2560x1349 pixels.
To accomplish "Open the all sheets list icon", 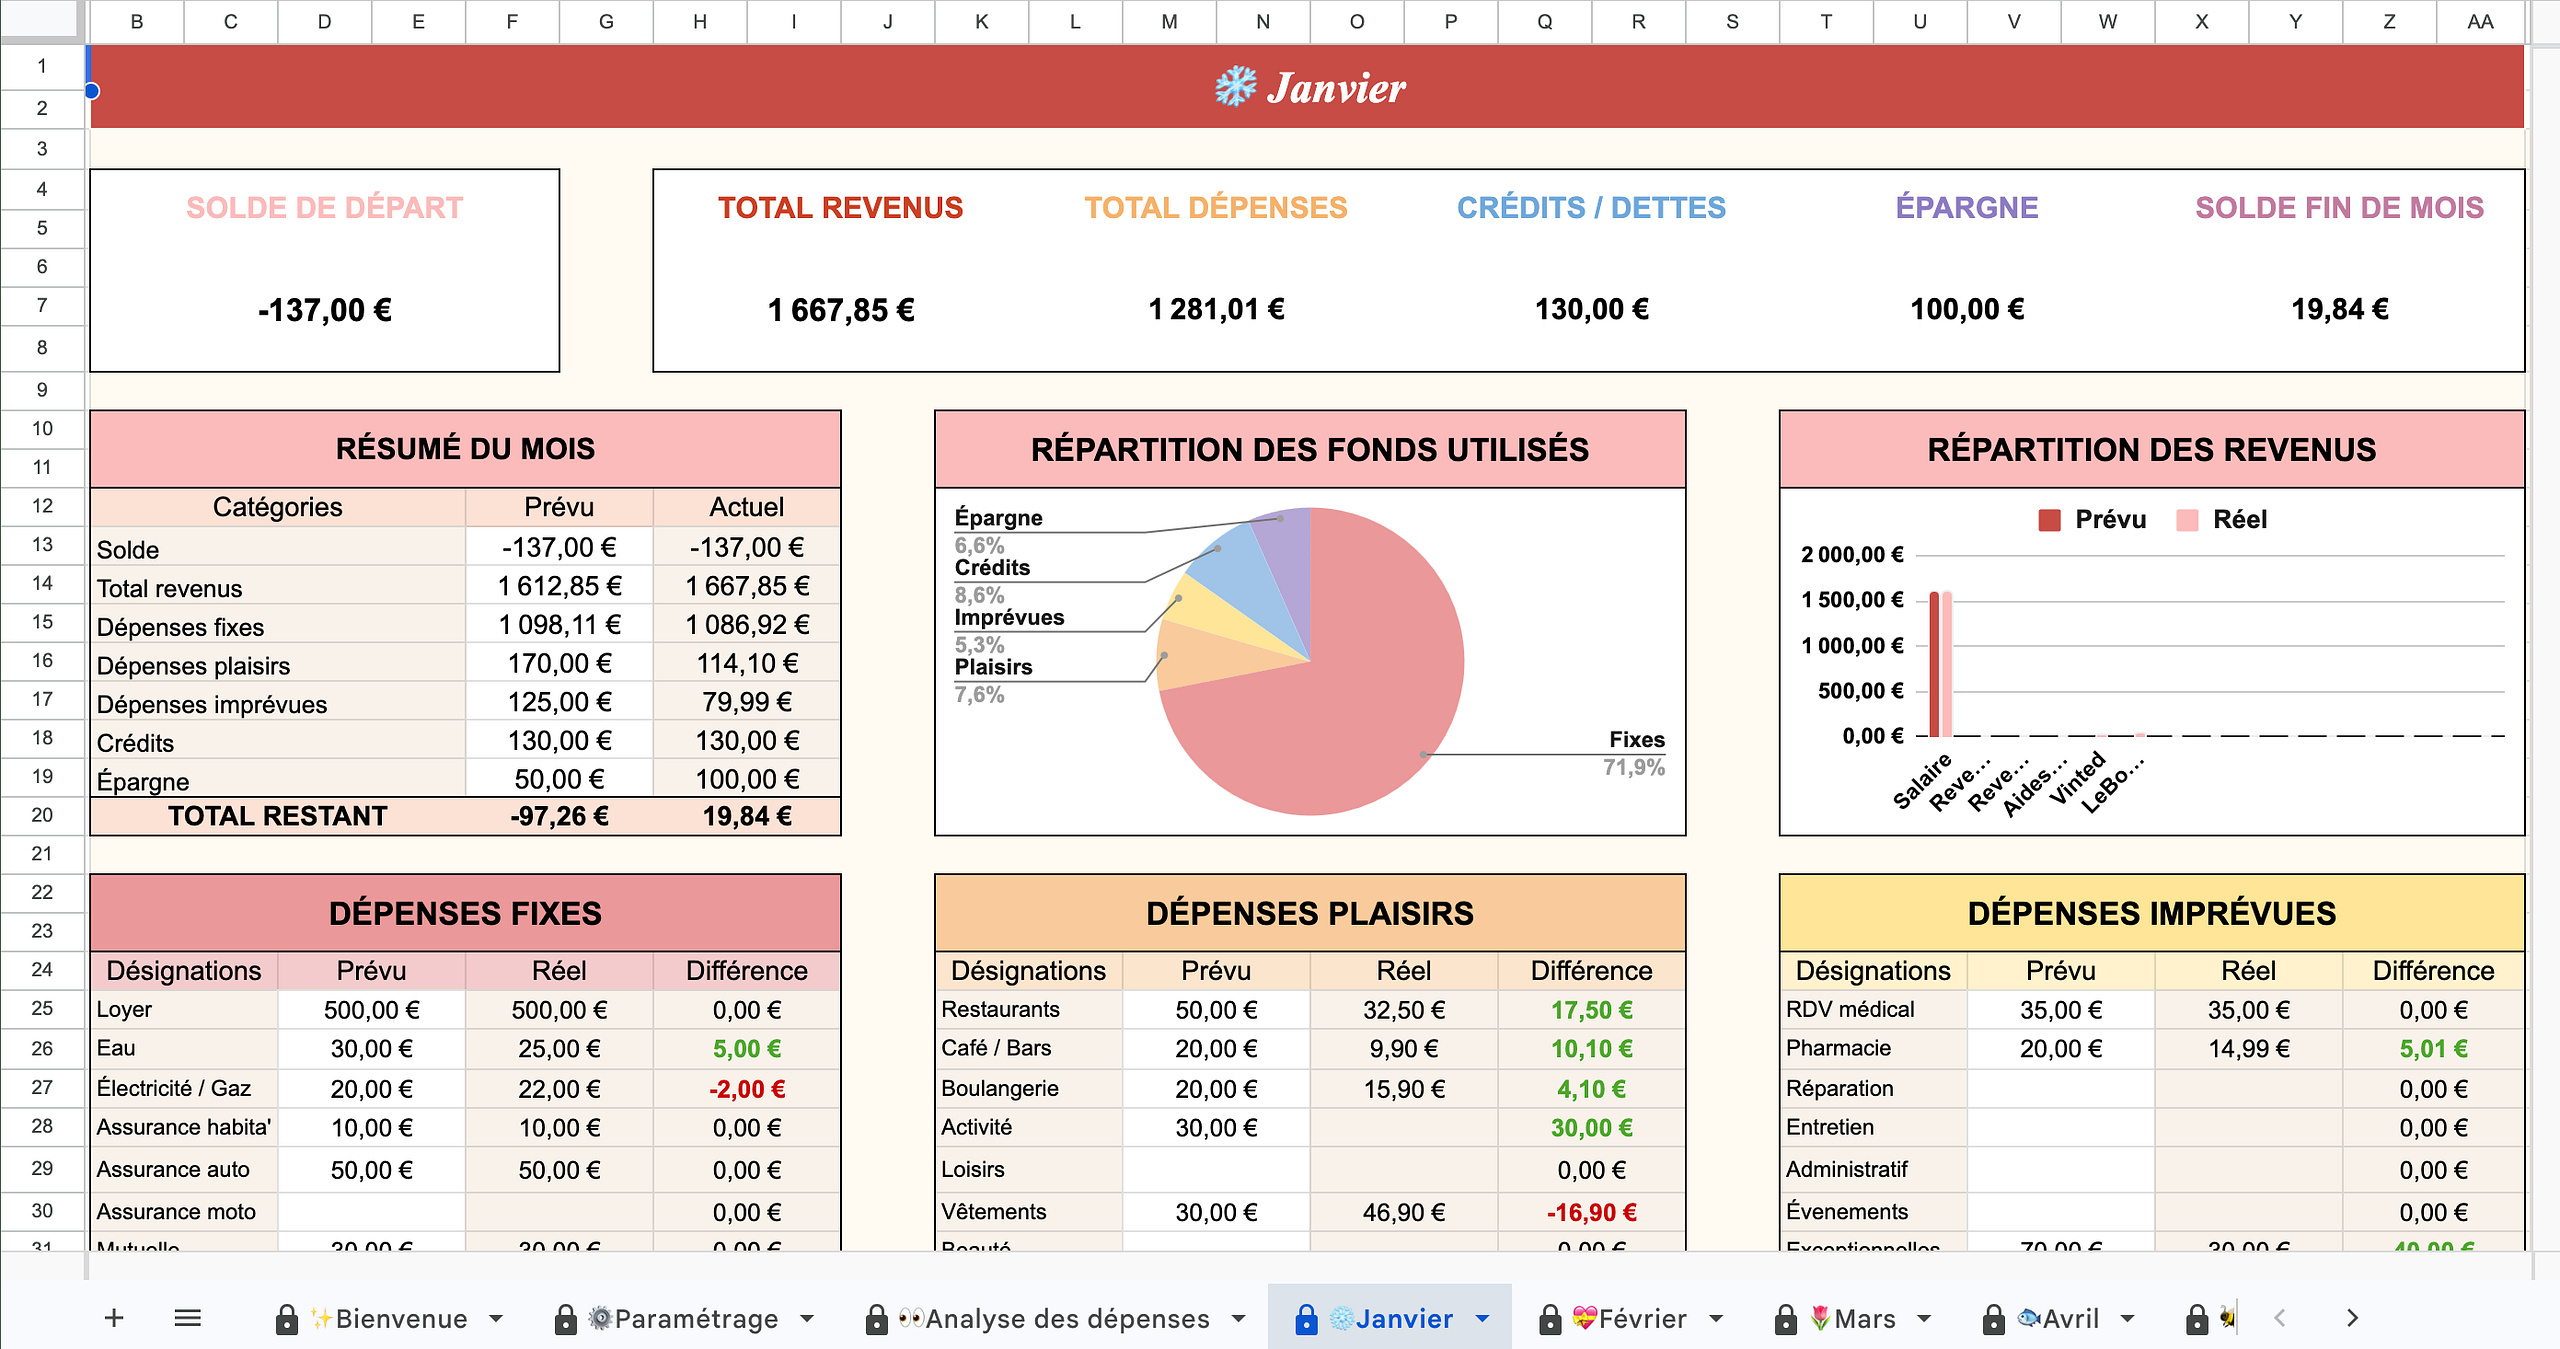I will click(x=188, y=1318).
